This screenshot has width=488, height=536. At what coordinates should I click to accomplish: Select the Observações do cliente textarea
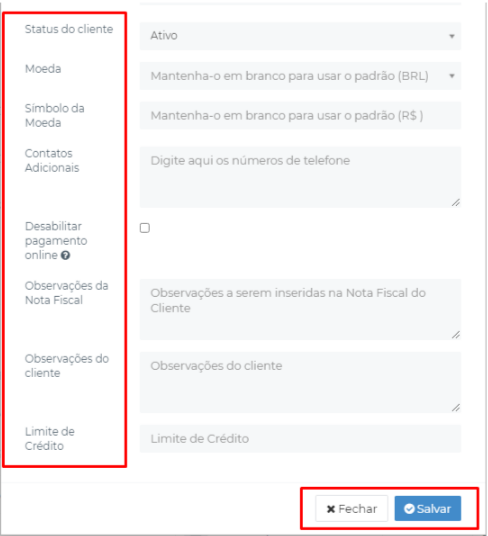coord(300,382)
